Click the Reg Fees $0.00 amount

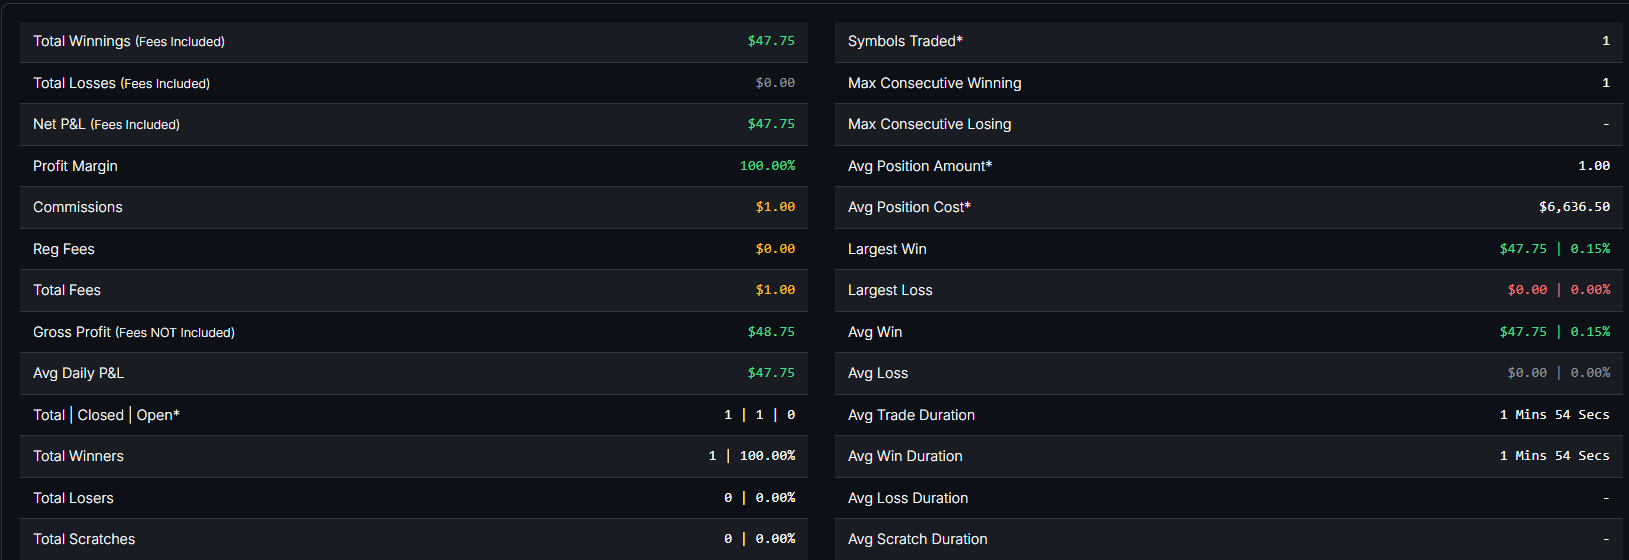(775, 249)
